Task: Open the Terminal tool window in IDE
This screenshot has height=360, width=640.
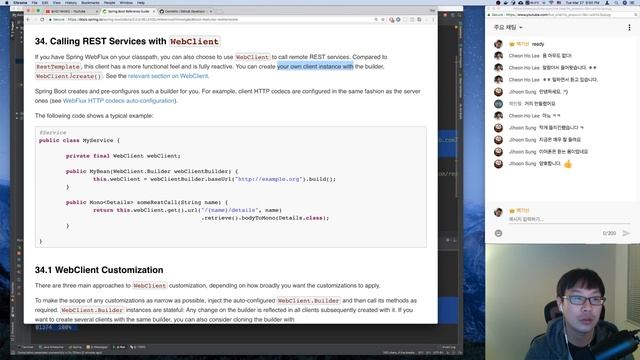Action: coord(26,347)
